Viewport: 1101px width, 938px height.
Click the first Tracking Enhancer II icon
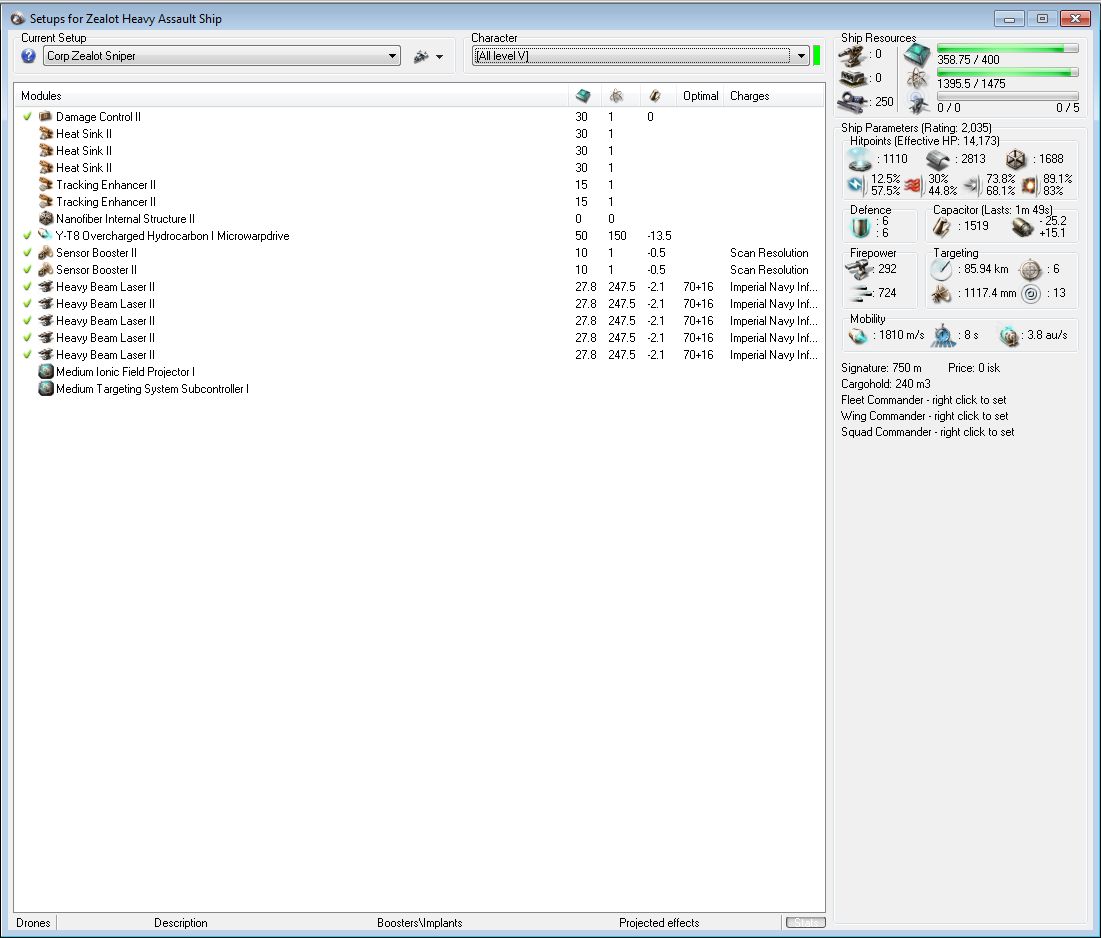[46, 185]
